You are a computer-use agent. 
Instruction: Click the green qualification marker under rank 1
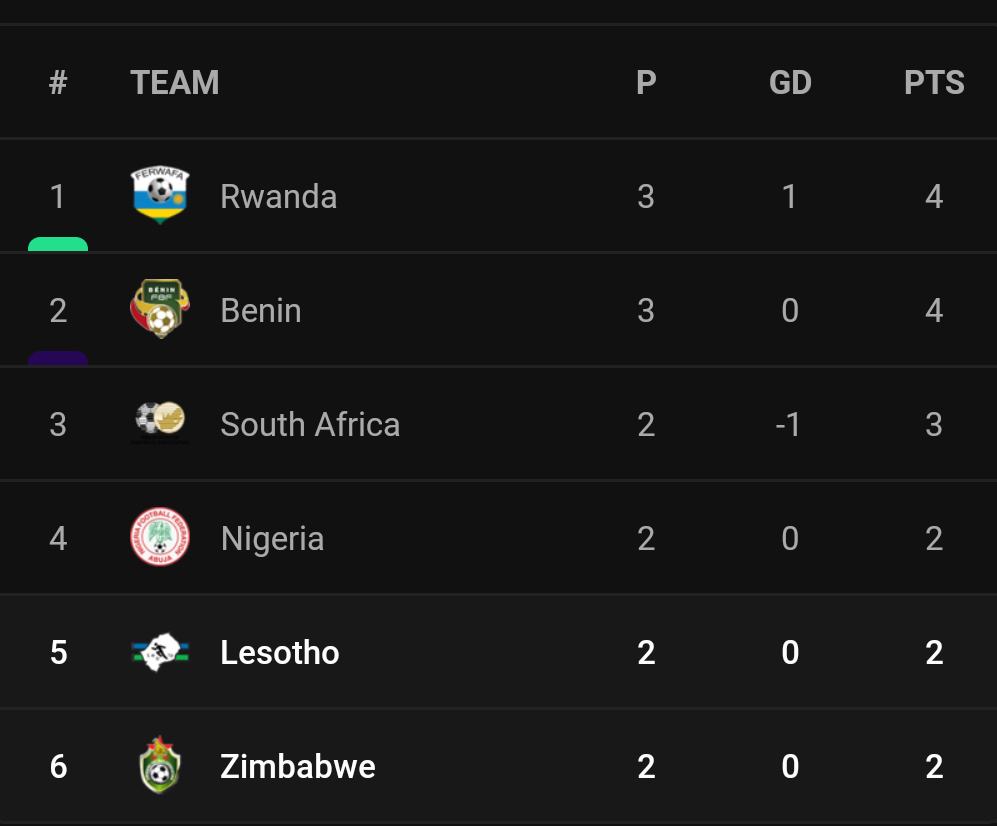point(58,244)
